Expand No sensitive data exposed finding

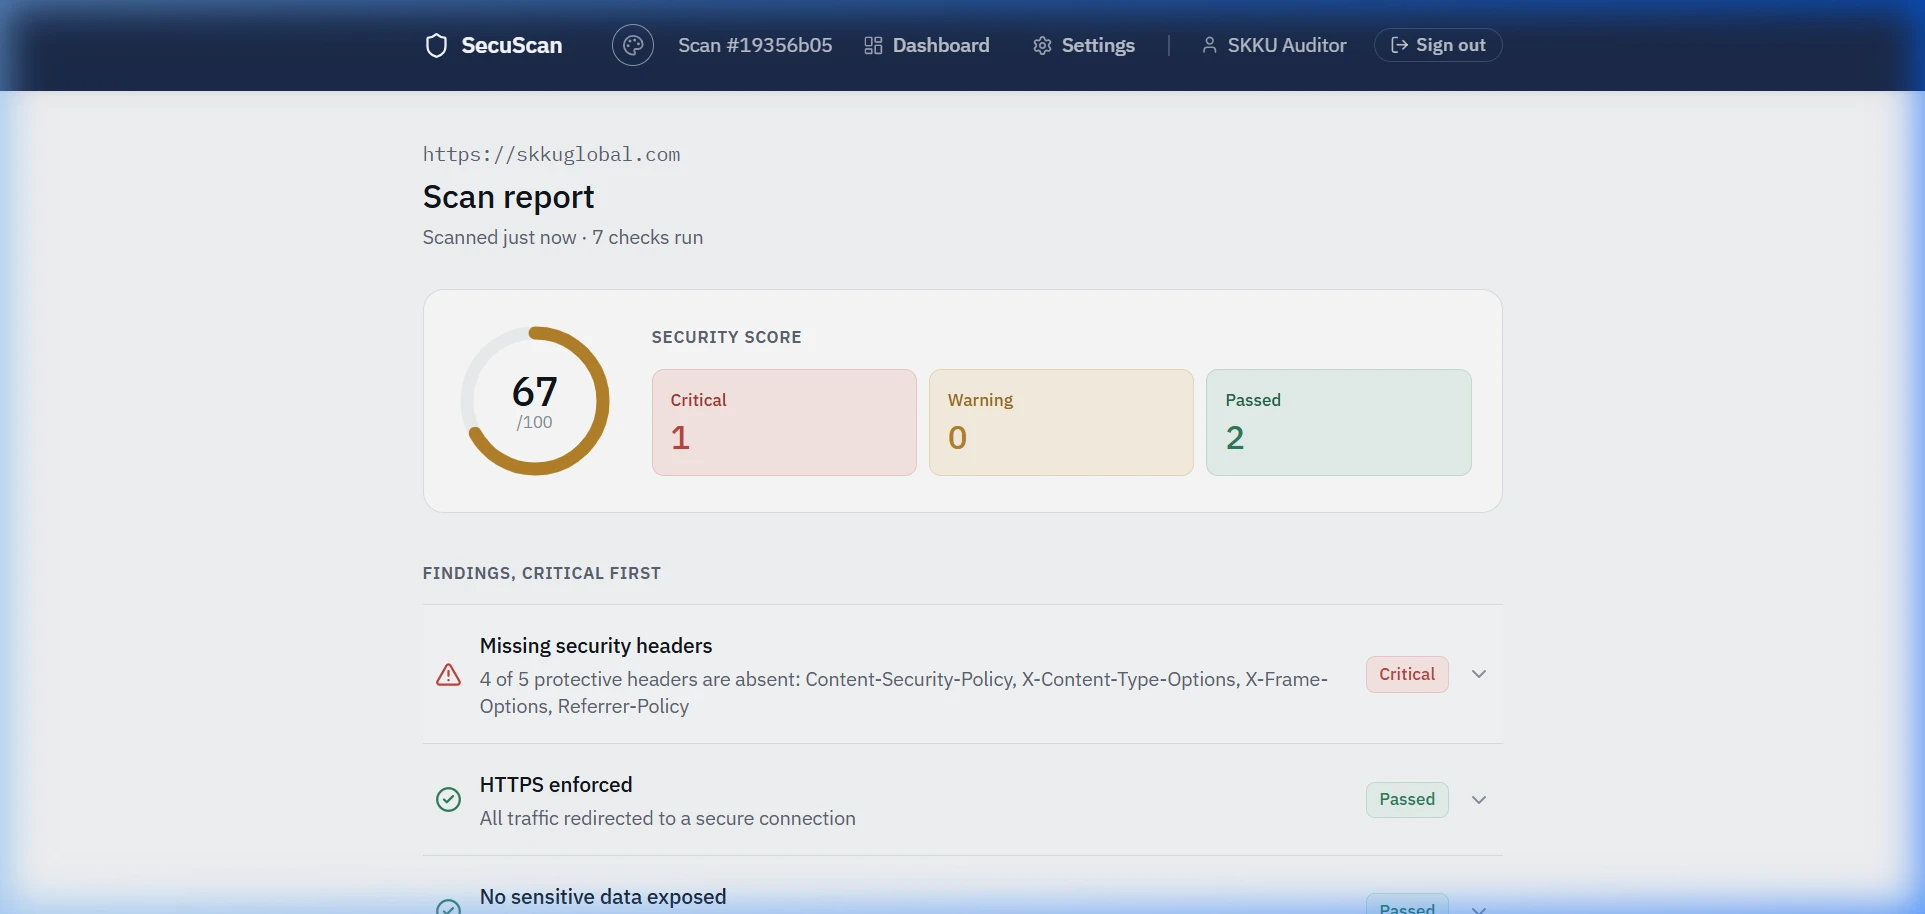point(1479,908)
